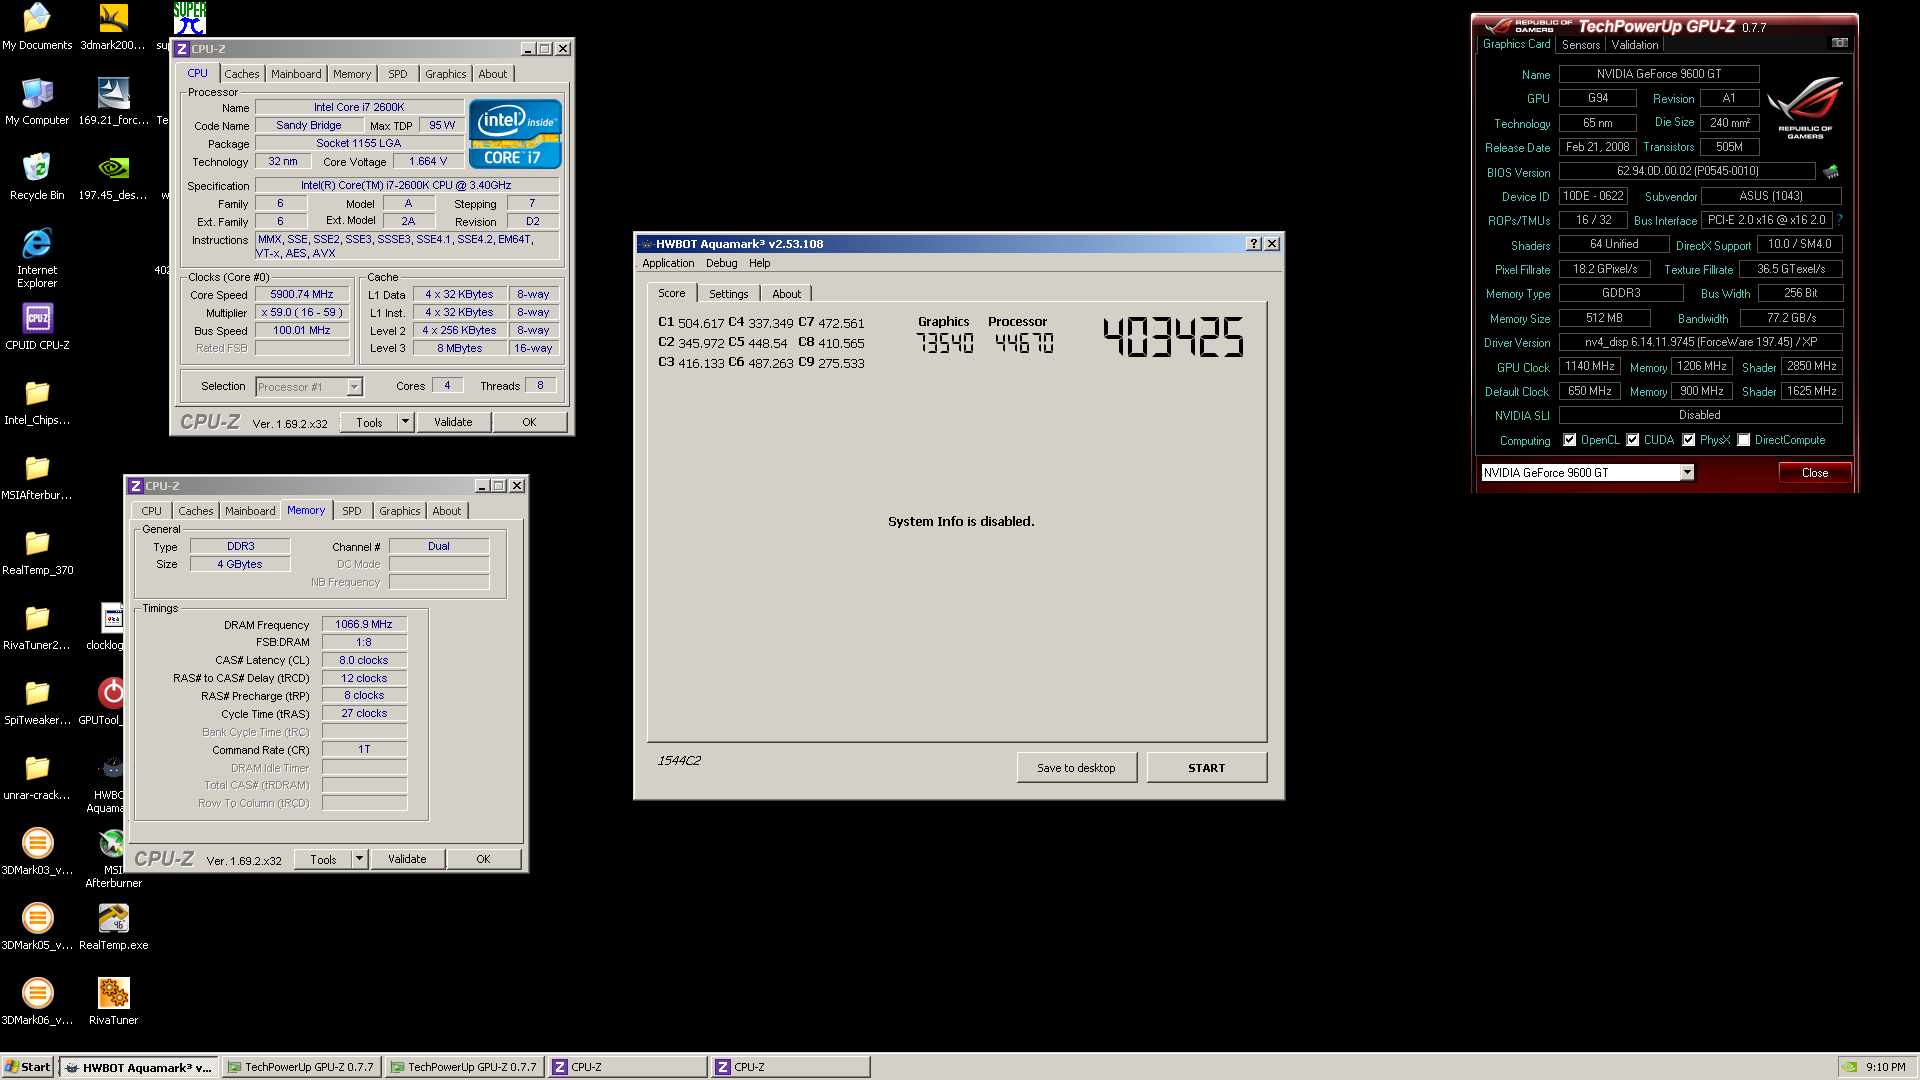Click the BIOS save chip icon in GPU-Z
The width and height of the screenshot is (1920, 1080).
coord(1831,172)
